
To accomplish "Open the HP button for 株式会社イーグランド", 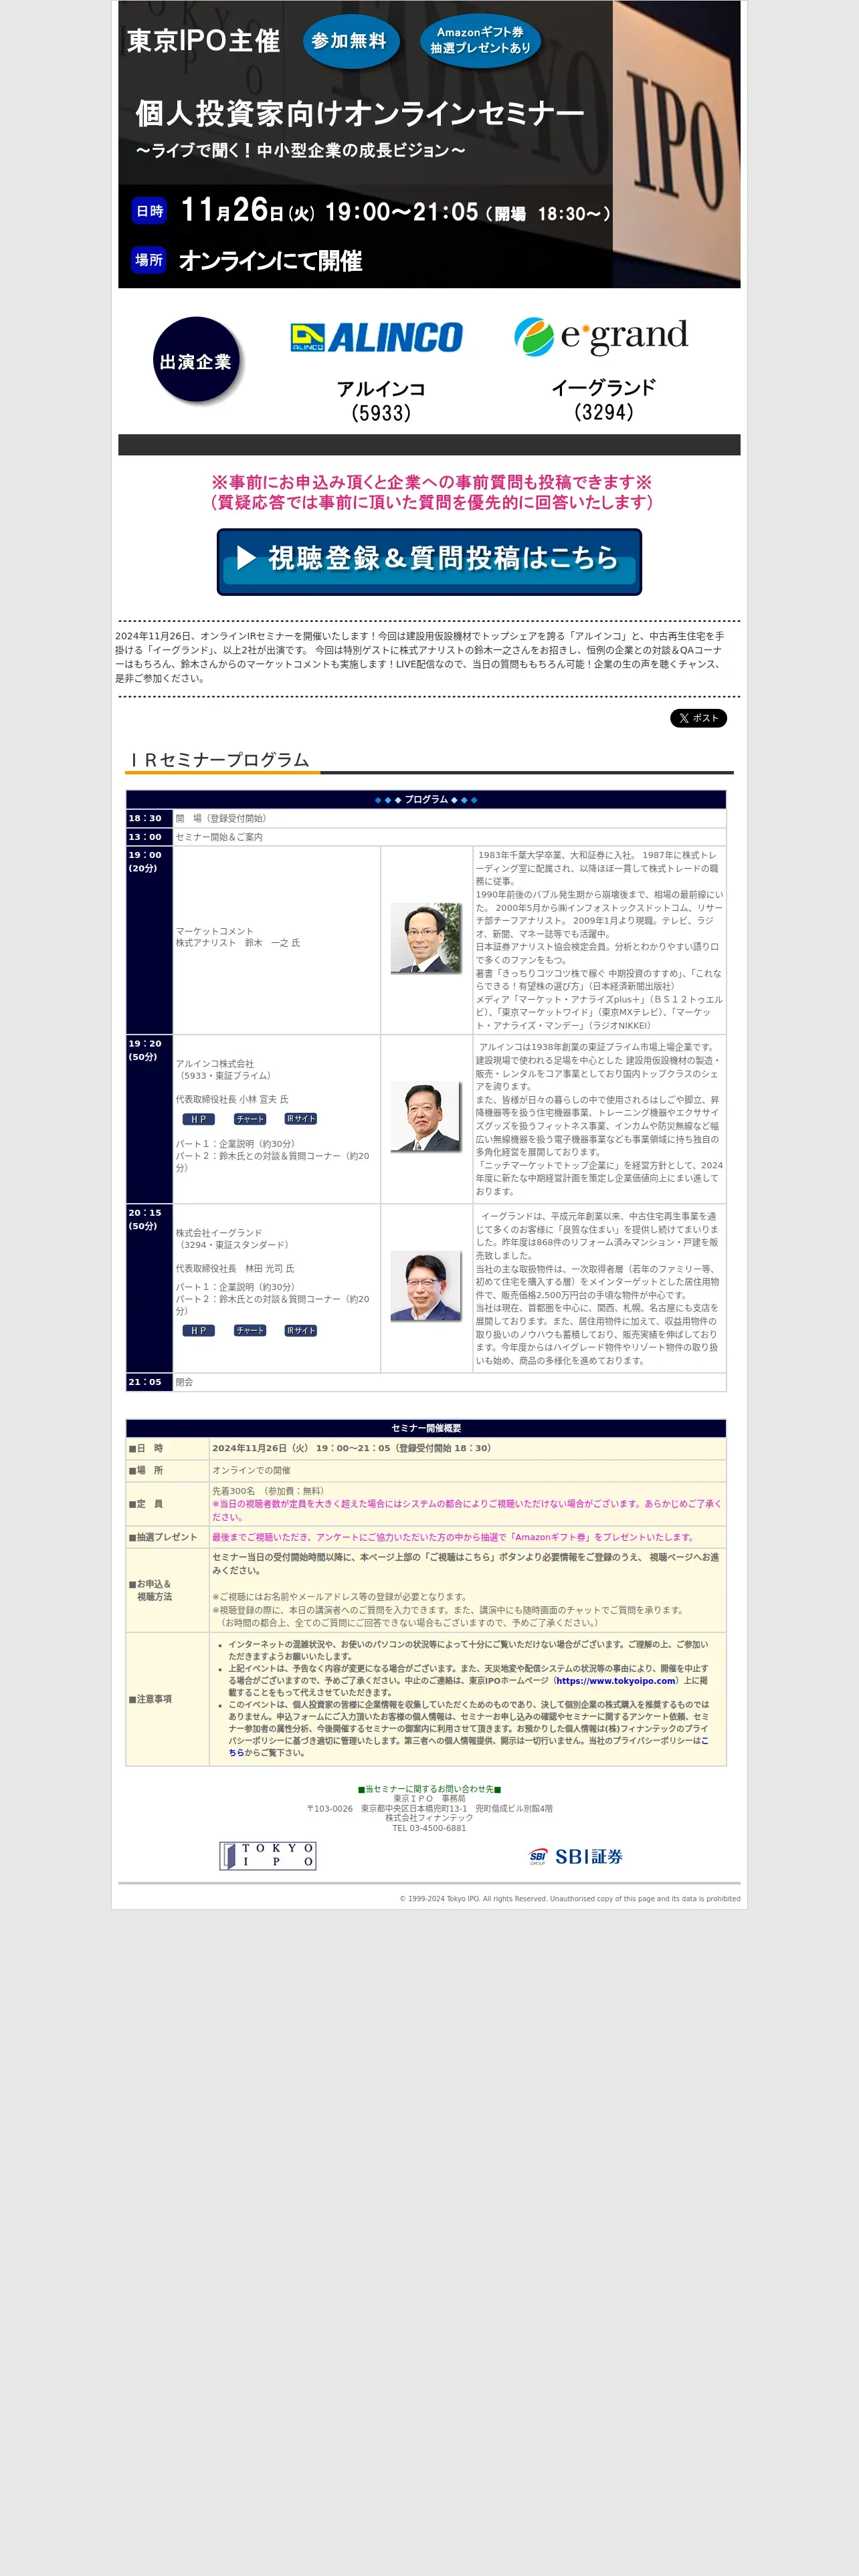I will point(198,1330).
